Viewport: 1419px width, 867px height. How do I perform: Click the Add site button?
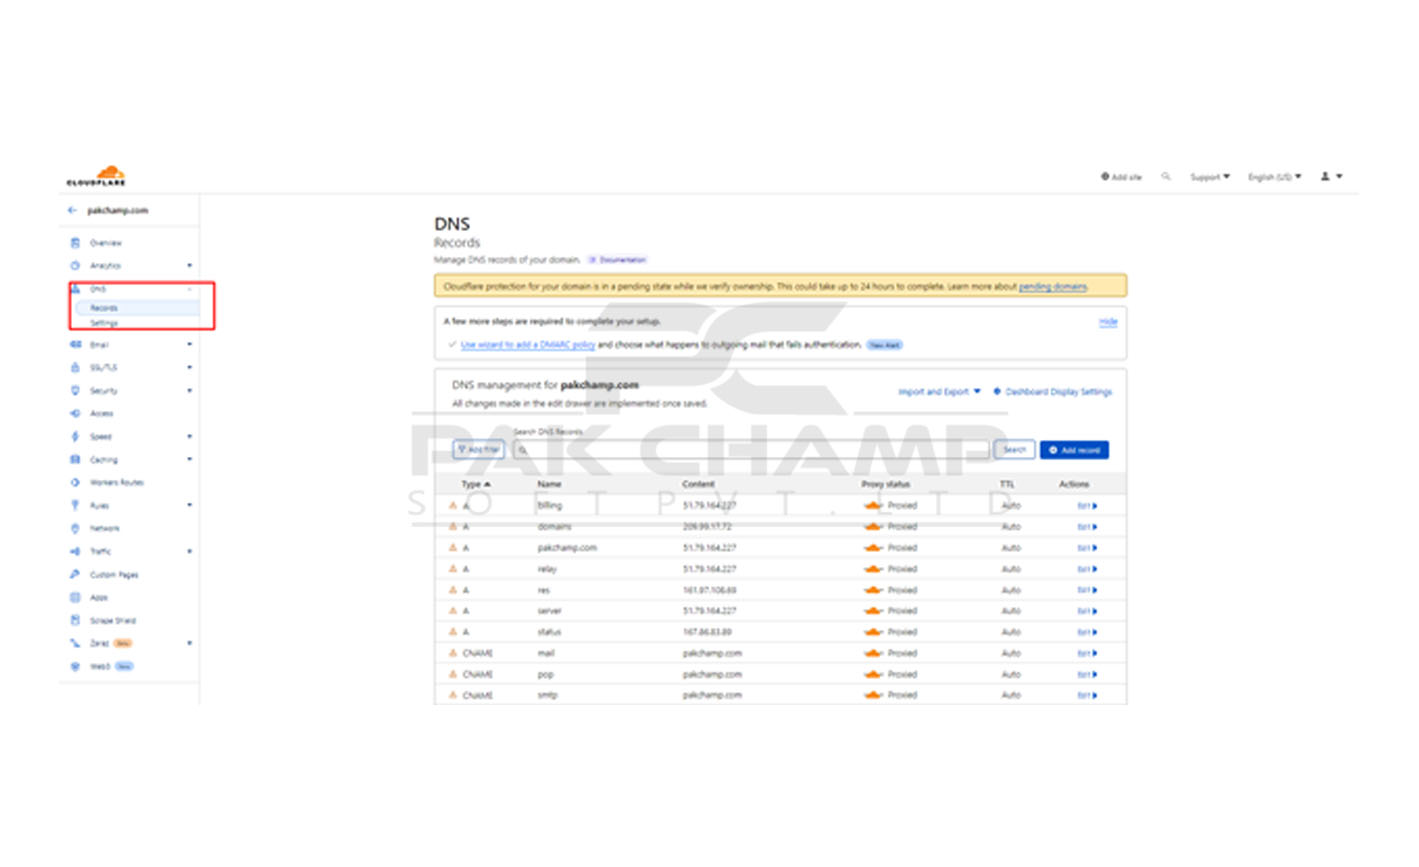1121,177
